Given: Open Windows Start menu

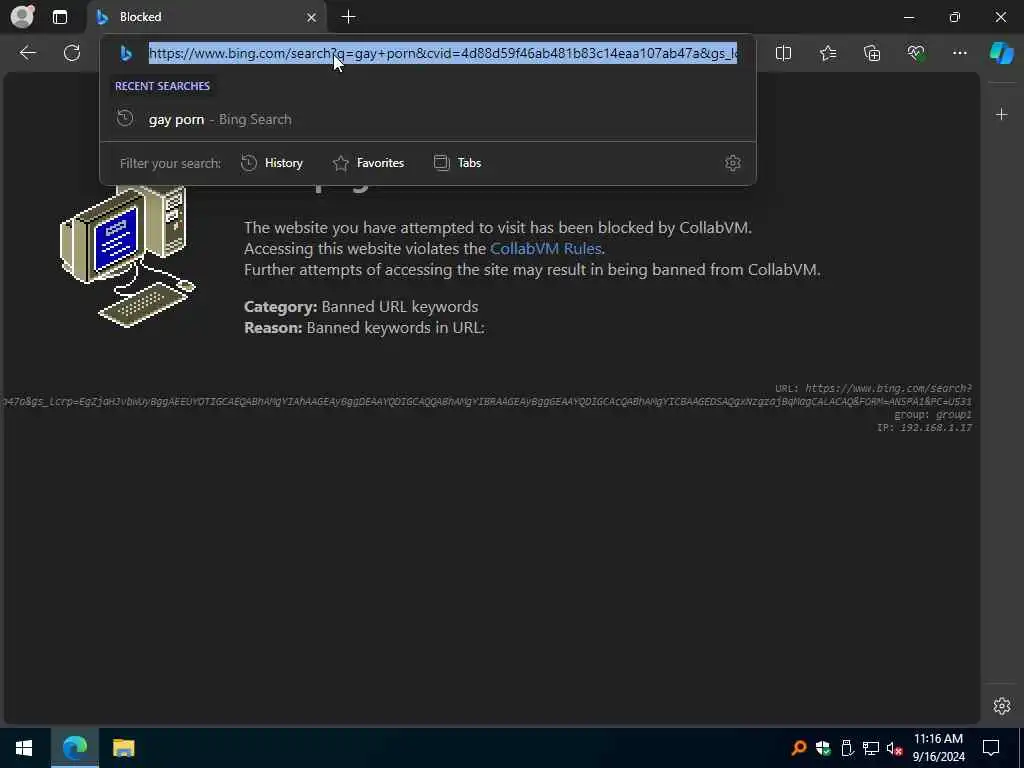Looking at the screenshot, I should pyautogui.click(x=24, y=748).
